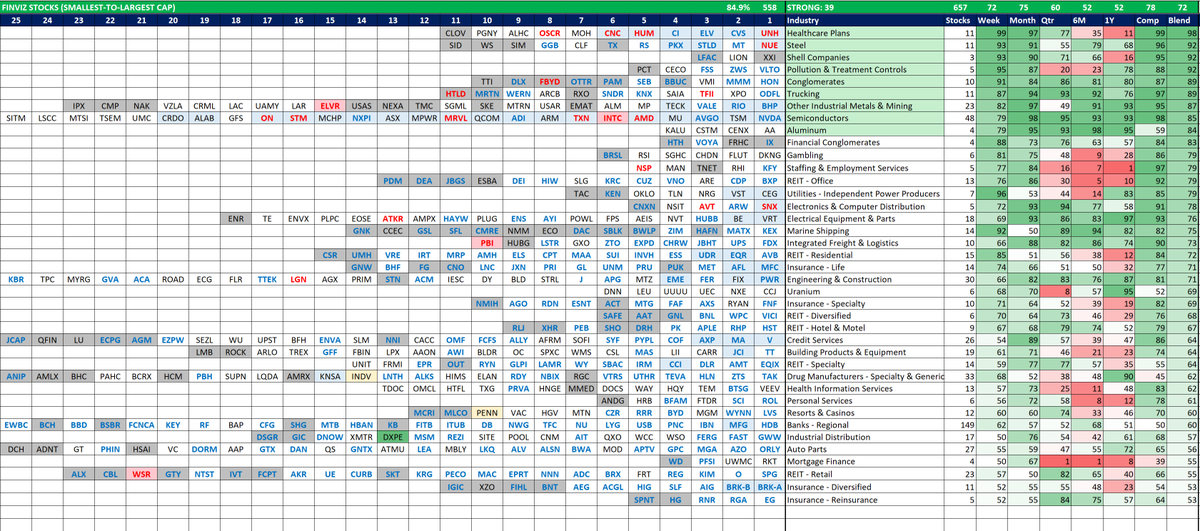Click the red ELVR ticker cell
The image size is (1200, 531).
pyautogui.click(x=330, y=106)
